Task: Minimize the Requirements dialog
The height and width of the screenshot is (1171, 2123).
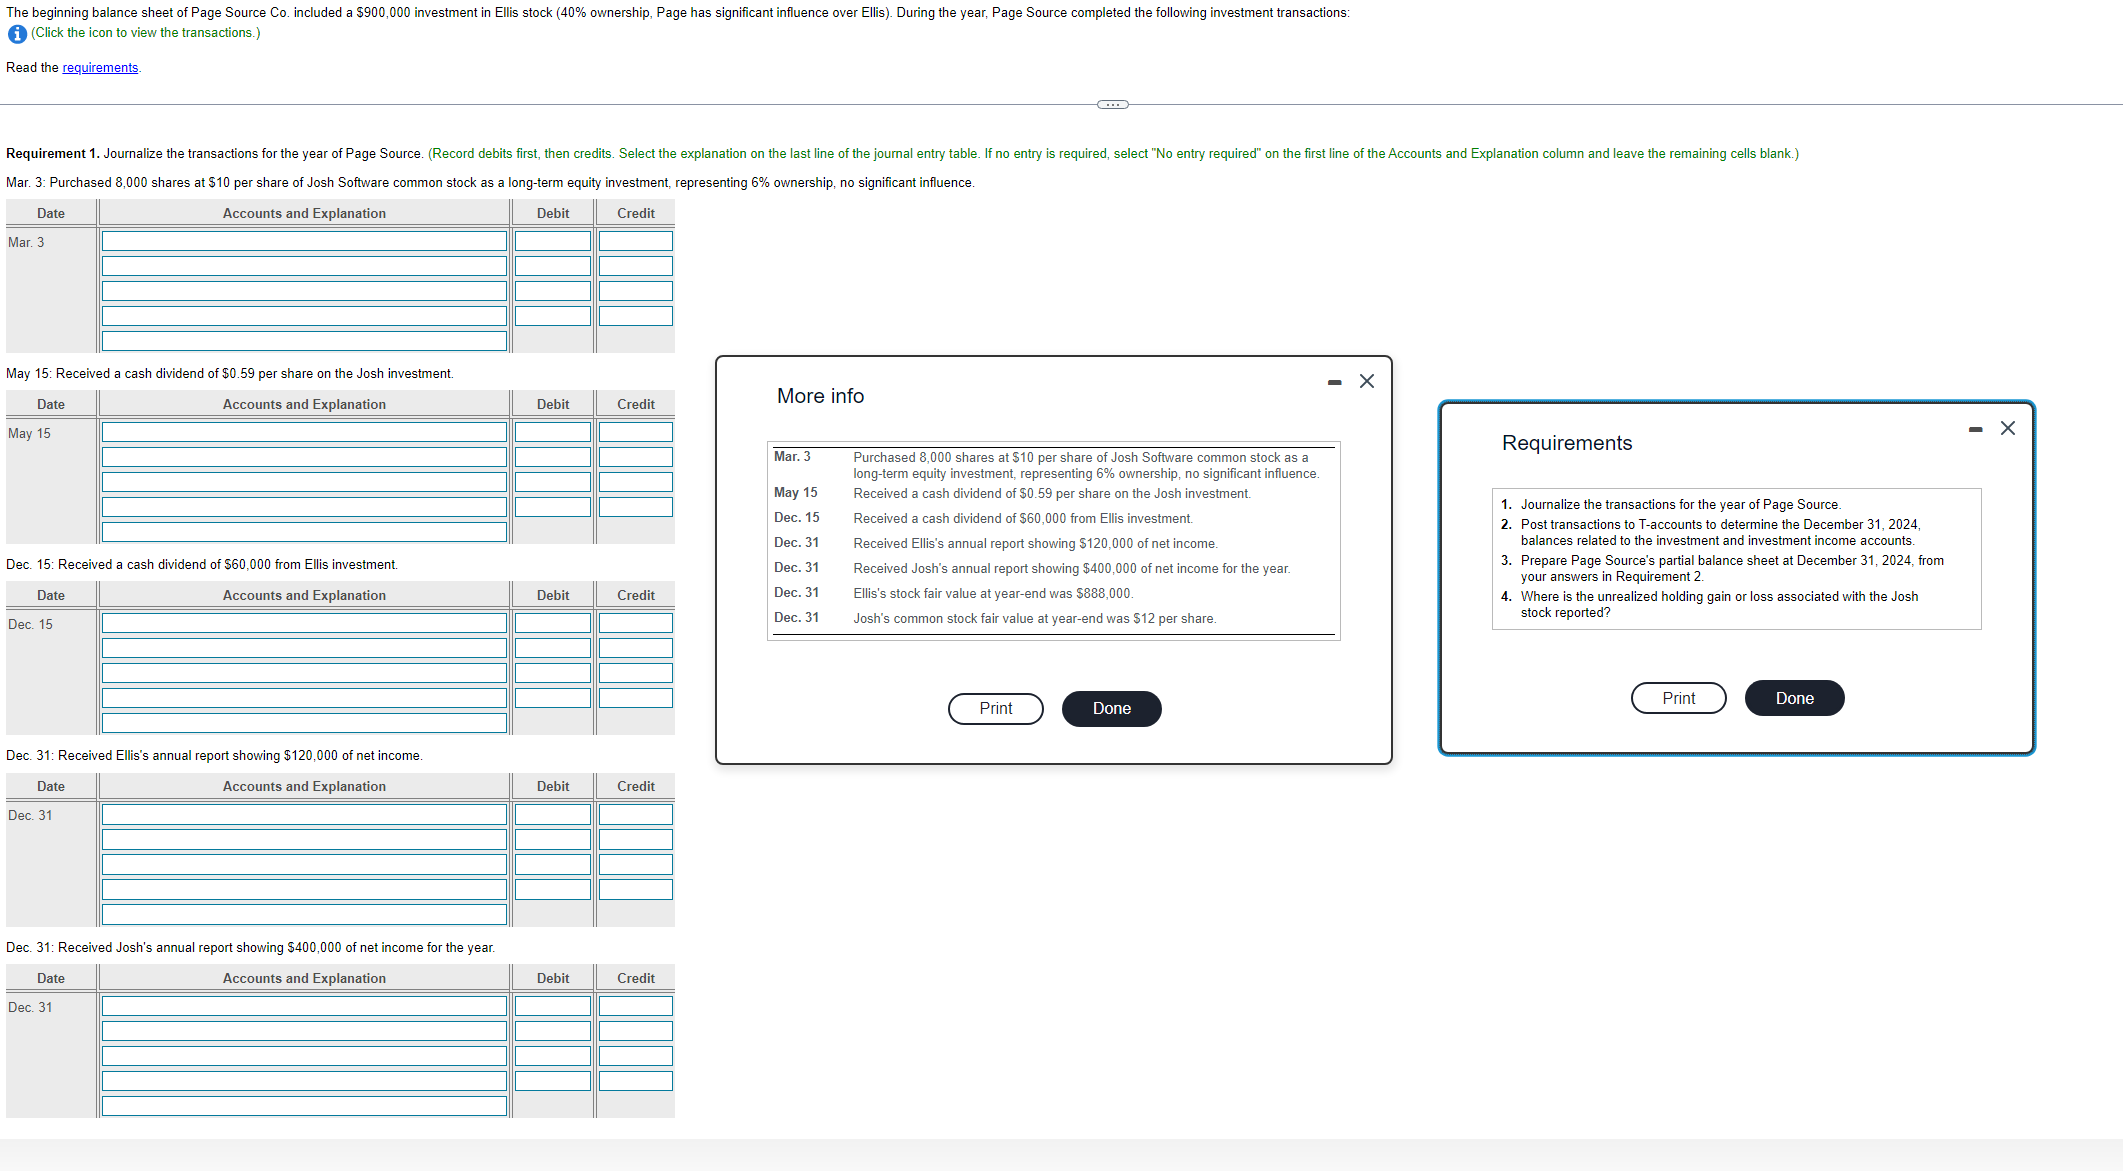Action: [x=1975, y=429]
